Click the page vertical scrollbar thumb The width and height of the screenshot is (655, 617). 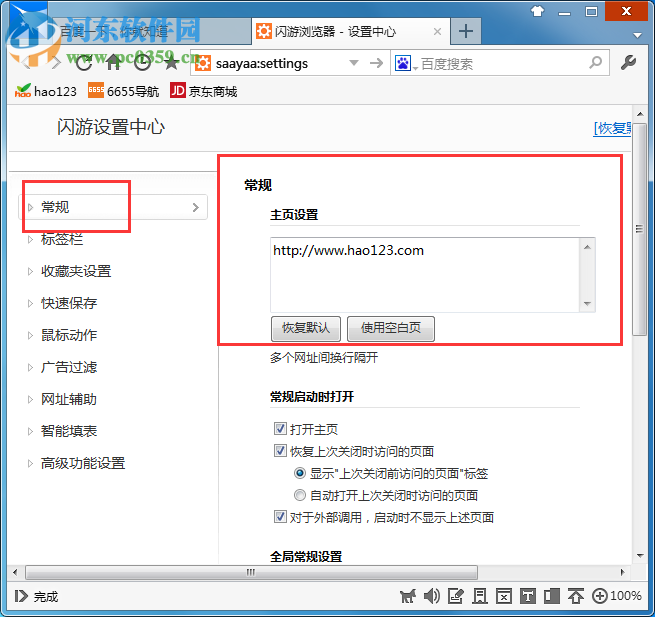pos(639,229)
